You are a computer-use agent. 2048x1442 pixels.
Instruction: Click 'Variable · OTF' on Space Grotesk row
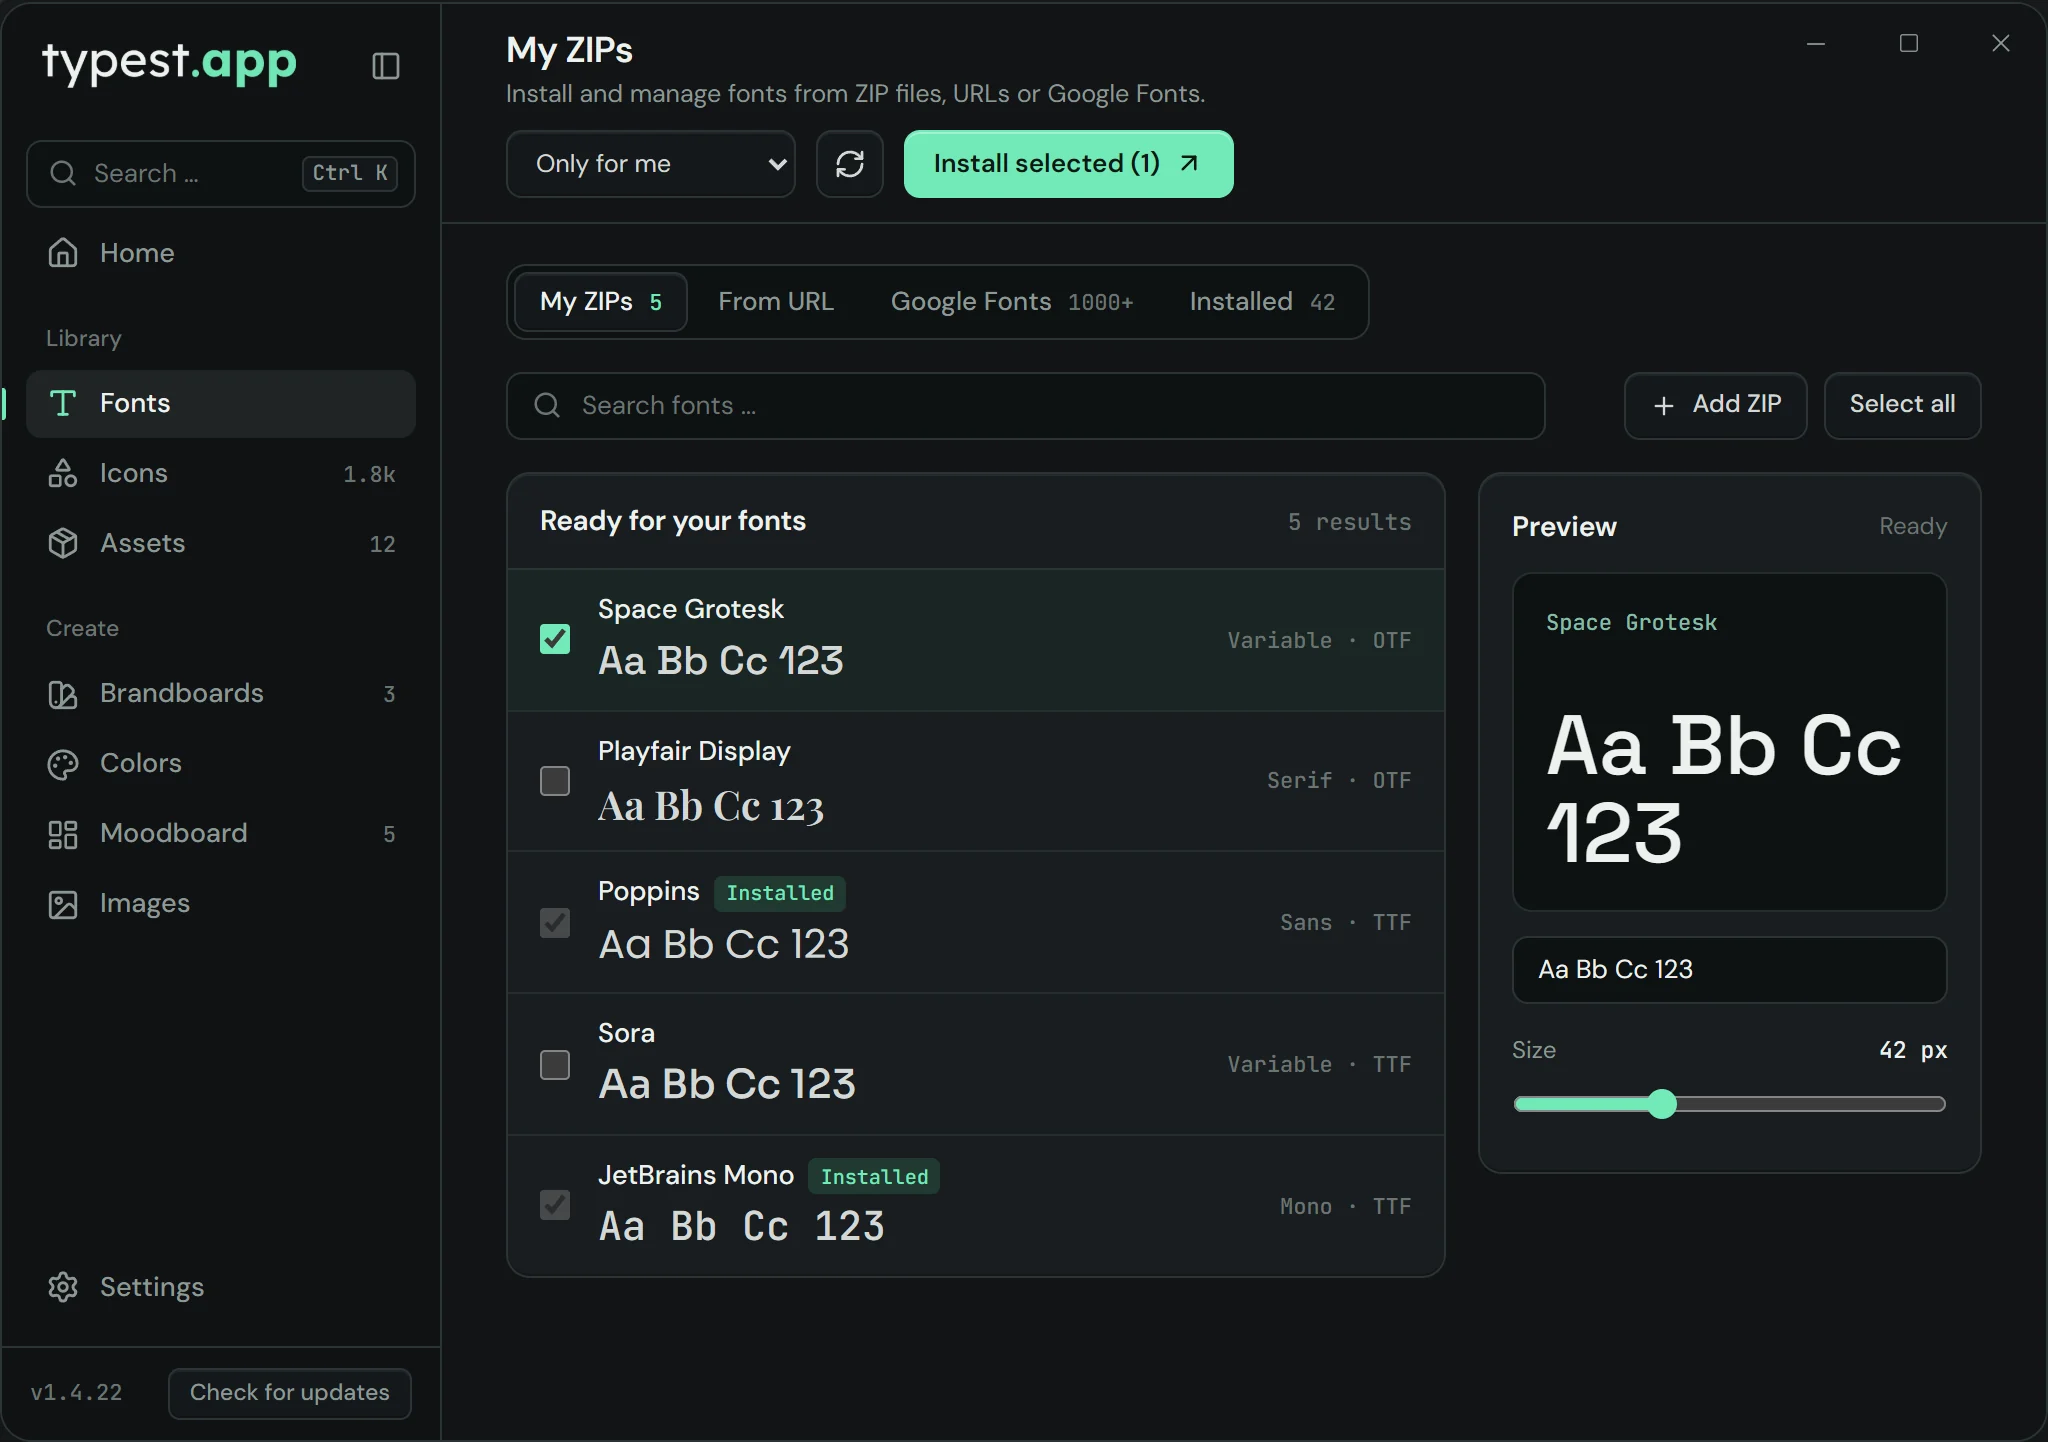pyautogui.click(x=1320, y=640)
